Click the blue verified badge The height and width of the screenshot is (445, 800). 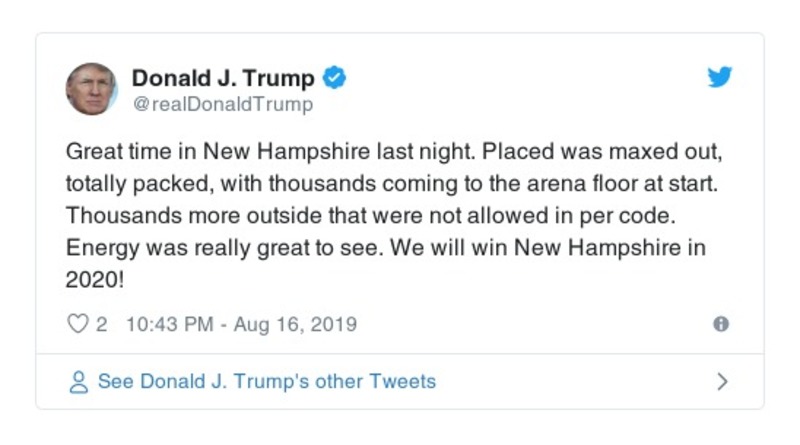[x=336, y=78]
